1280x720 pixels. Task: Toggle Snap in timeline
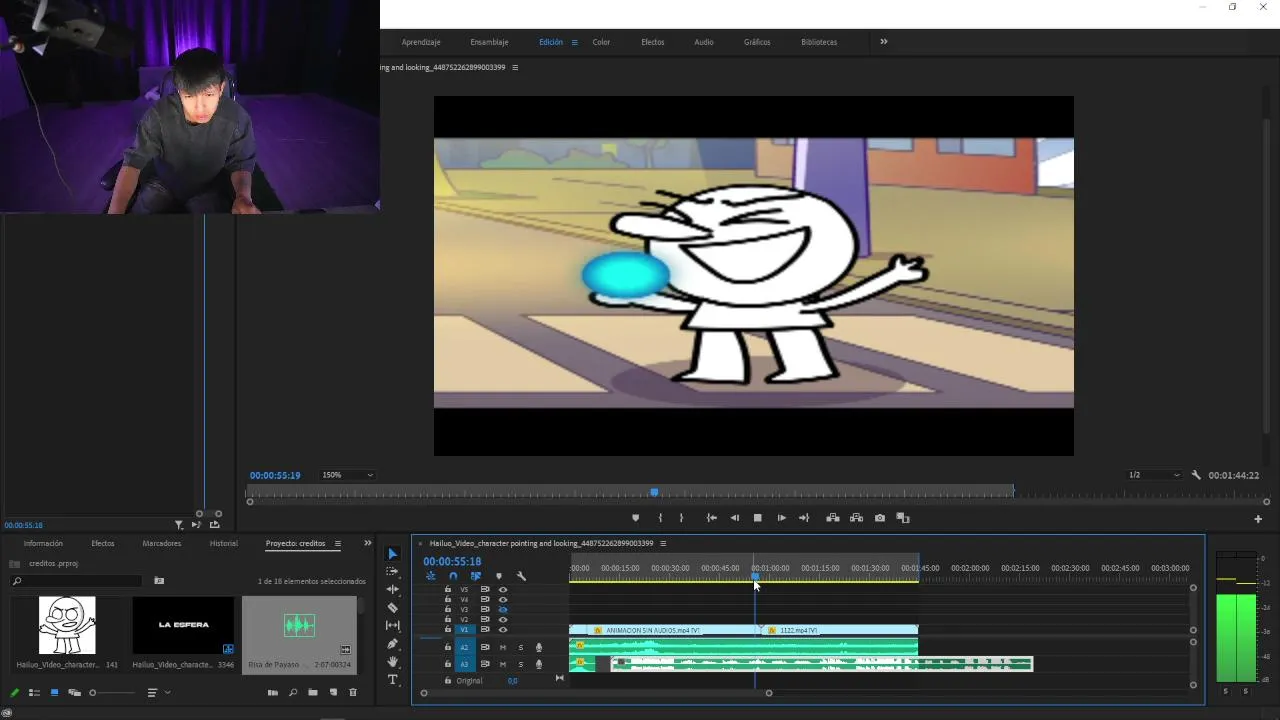[453, 576]
